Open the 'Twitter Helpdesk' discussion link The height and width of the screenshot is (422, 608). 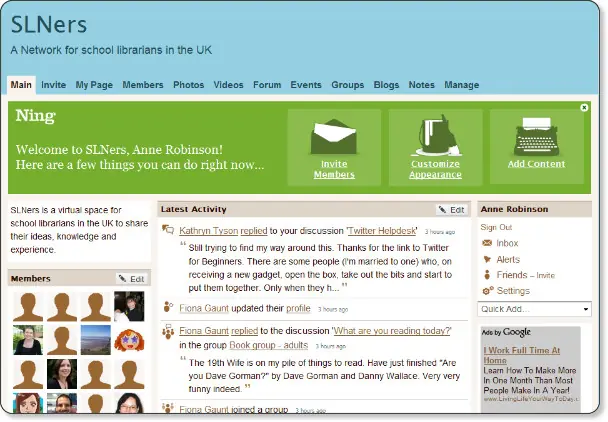[x=382, y=231]
